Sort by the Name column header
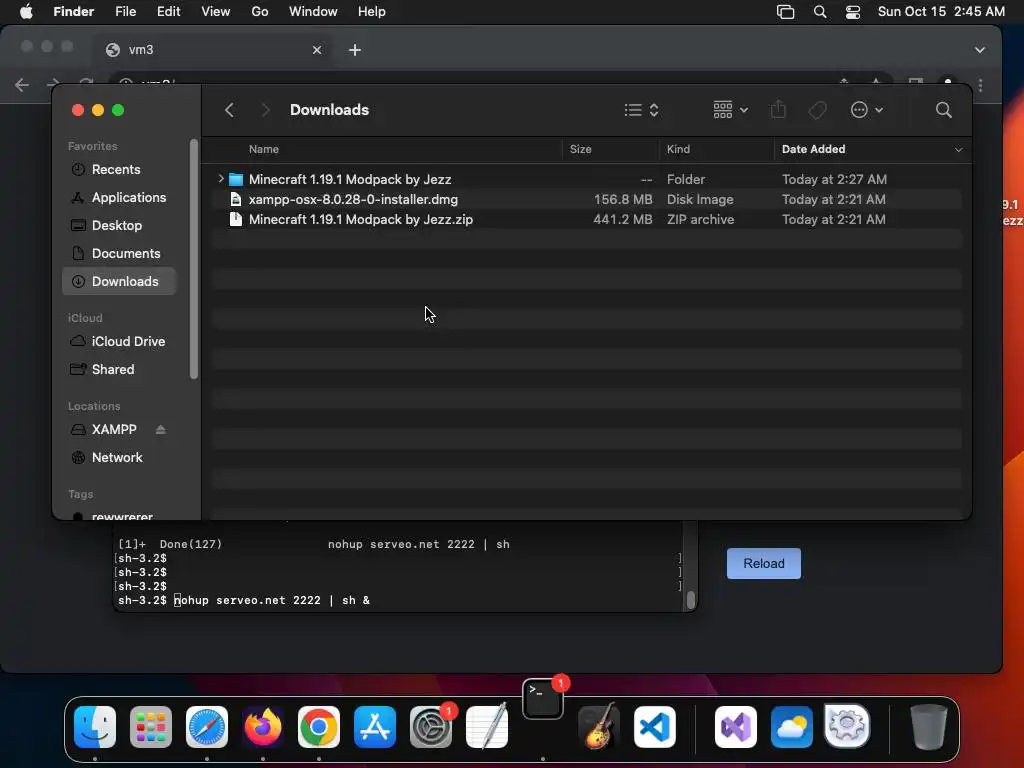This screenshot has width=1024, height=768. click(x=264, y=149)
